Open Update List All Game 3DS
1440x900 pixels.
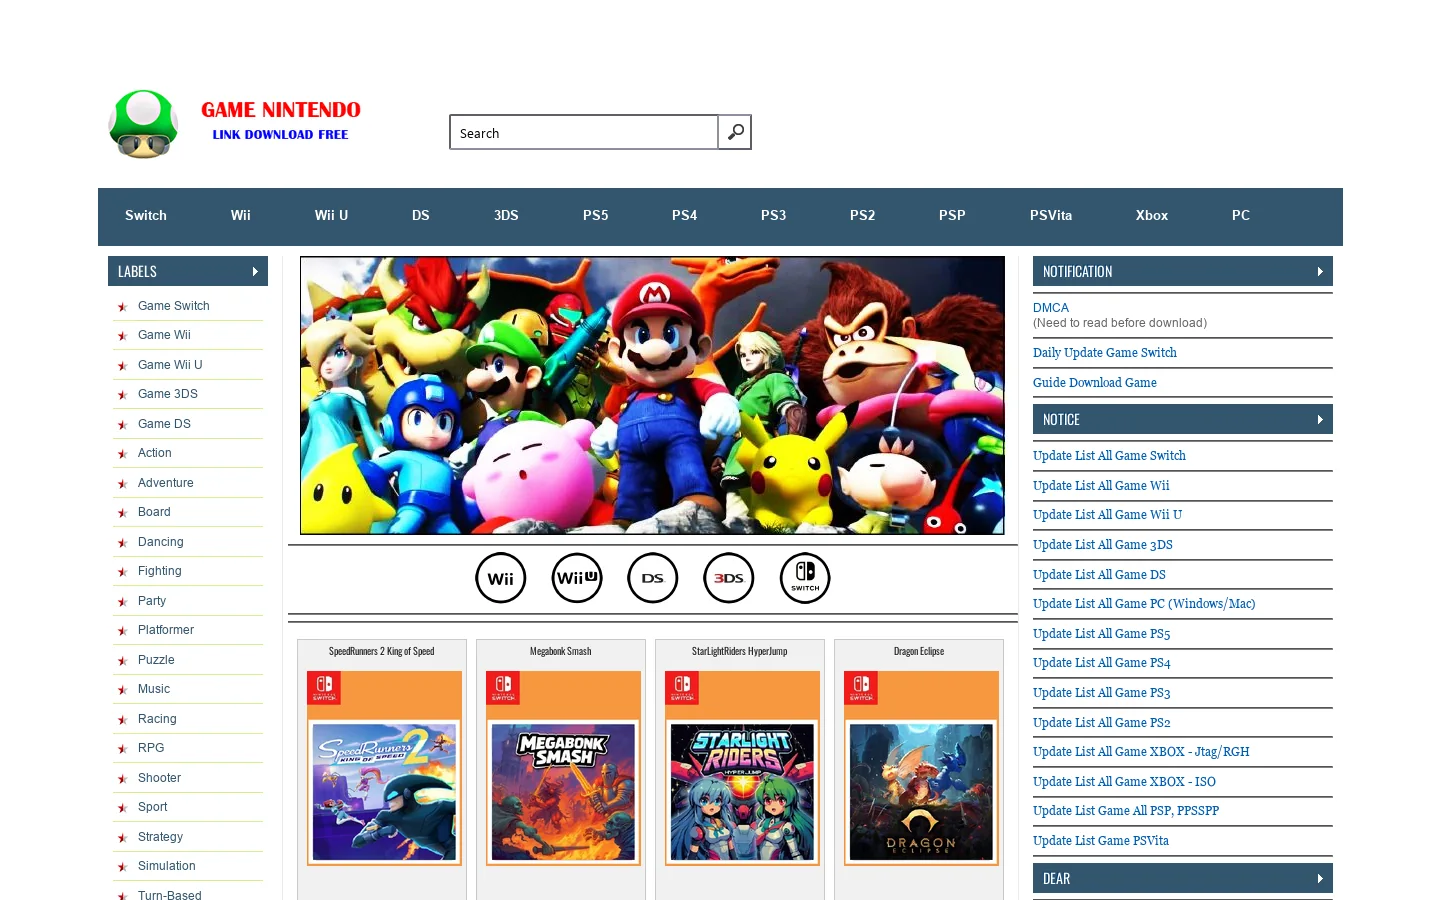coord(1103,545)
